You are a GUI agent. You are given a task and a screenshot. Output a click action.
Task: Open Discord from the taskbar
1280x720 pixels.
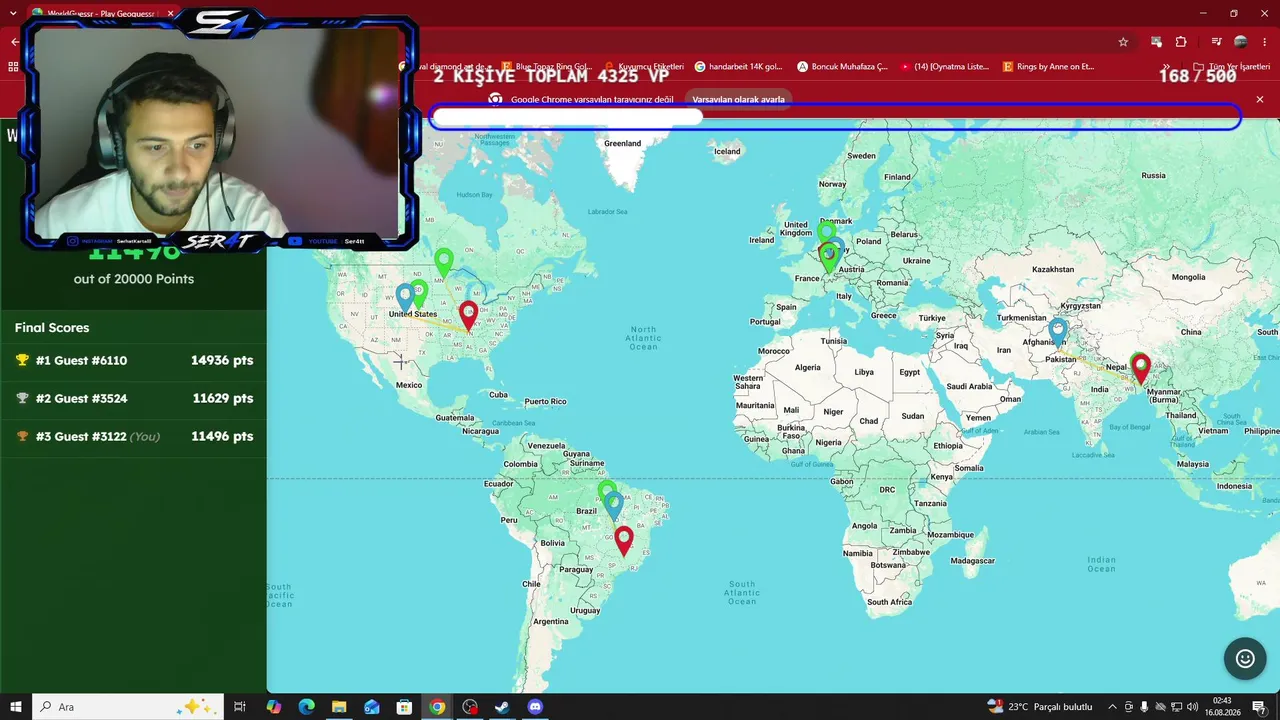535,707
